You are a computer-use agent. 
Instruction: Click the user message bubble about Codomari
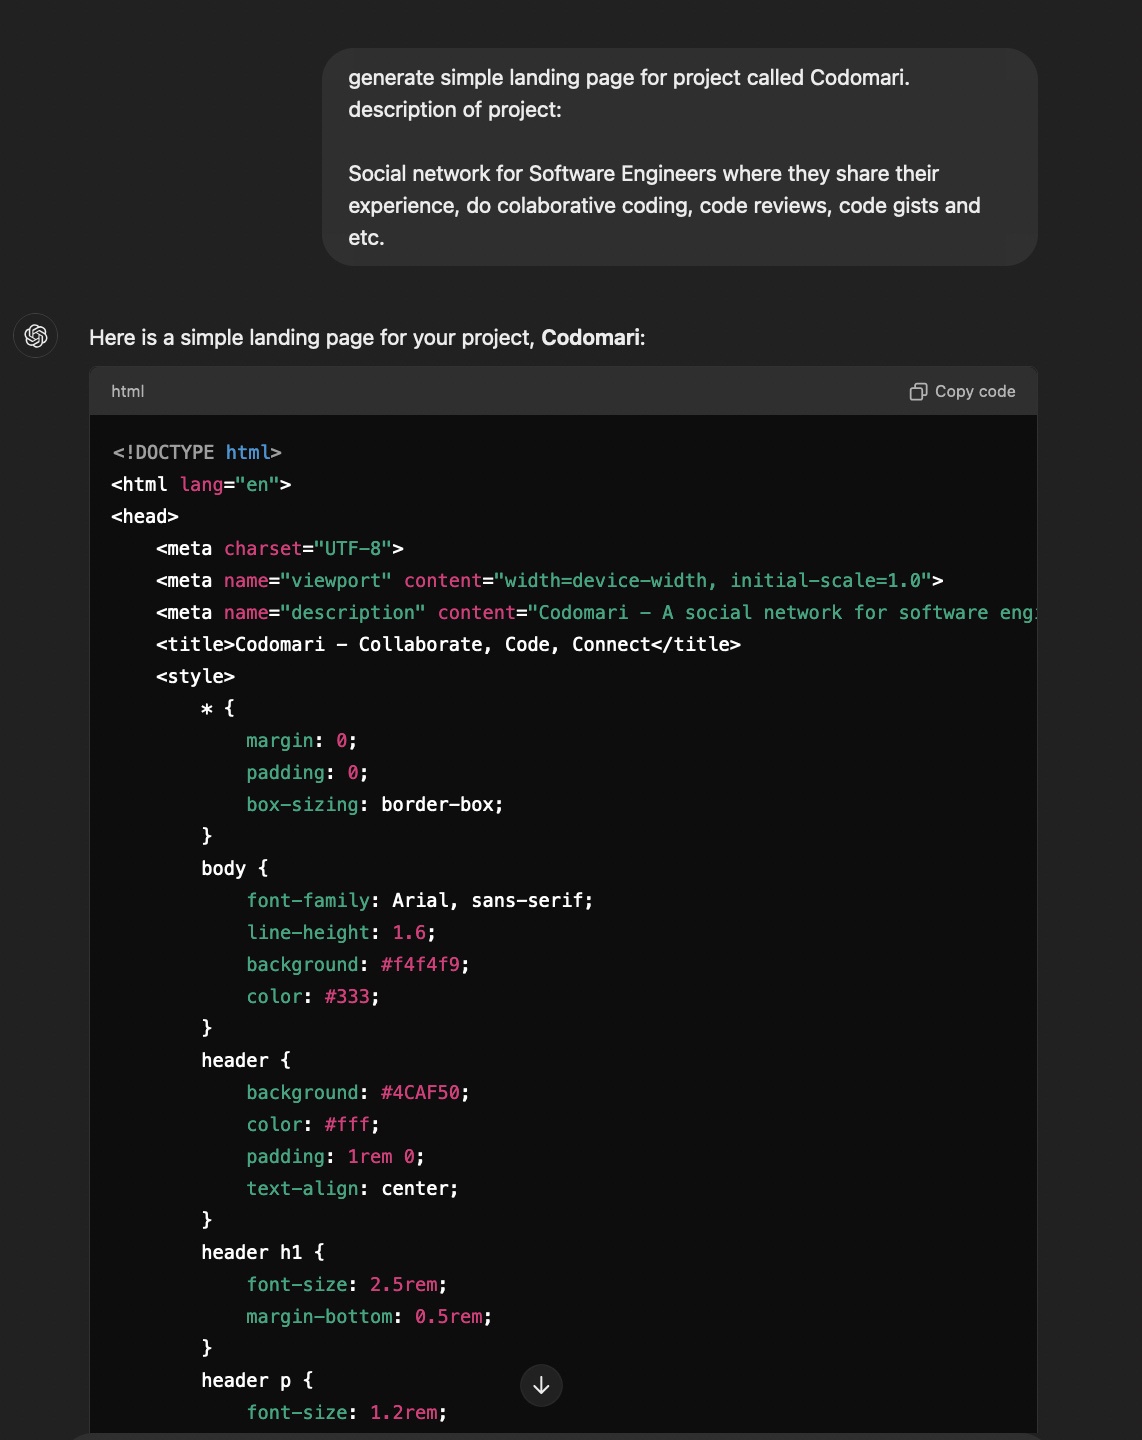680,157
